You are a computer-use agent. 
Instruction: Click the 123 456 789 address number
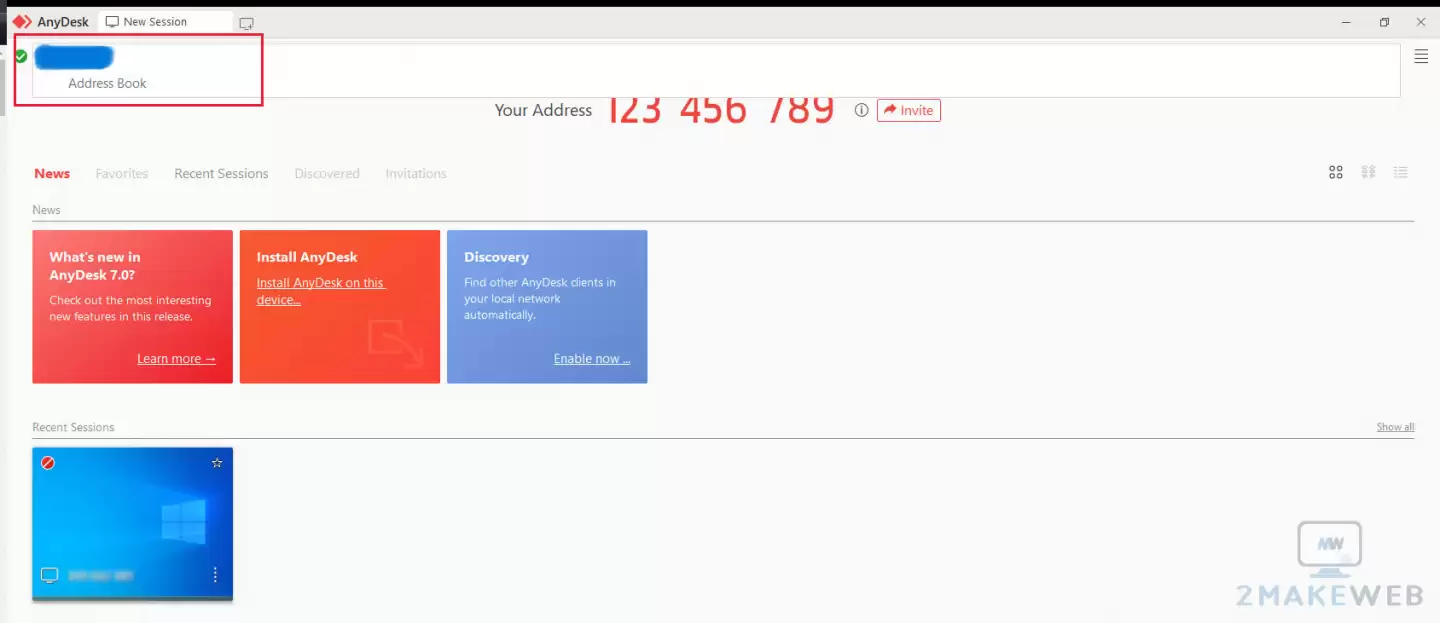click(720, 111)
